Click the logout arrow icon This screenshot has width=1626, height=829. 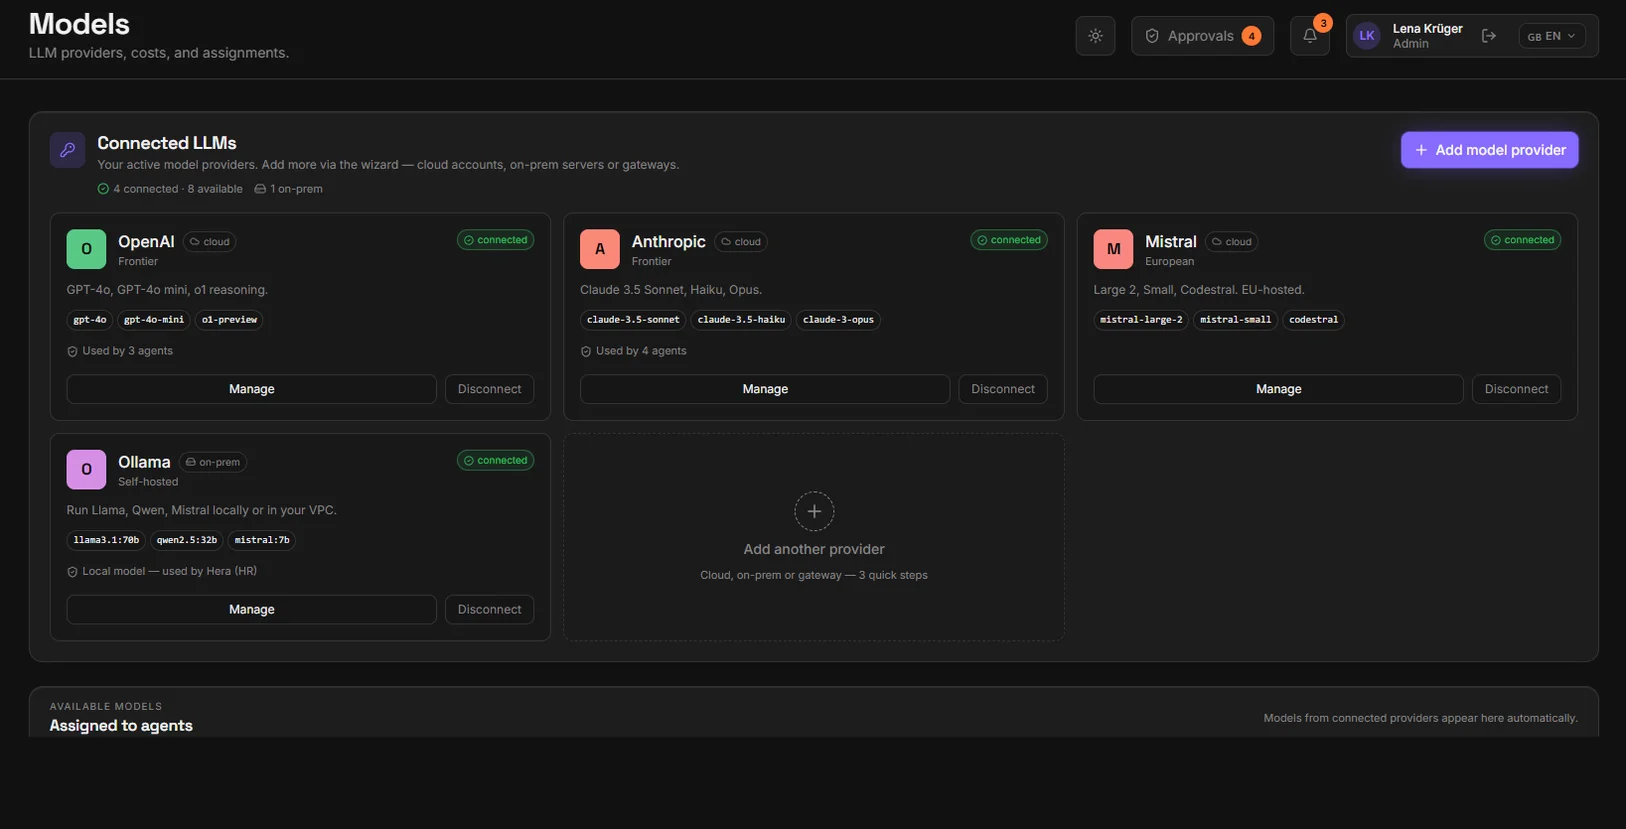(1489, 36)
